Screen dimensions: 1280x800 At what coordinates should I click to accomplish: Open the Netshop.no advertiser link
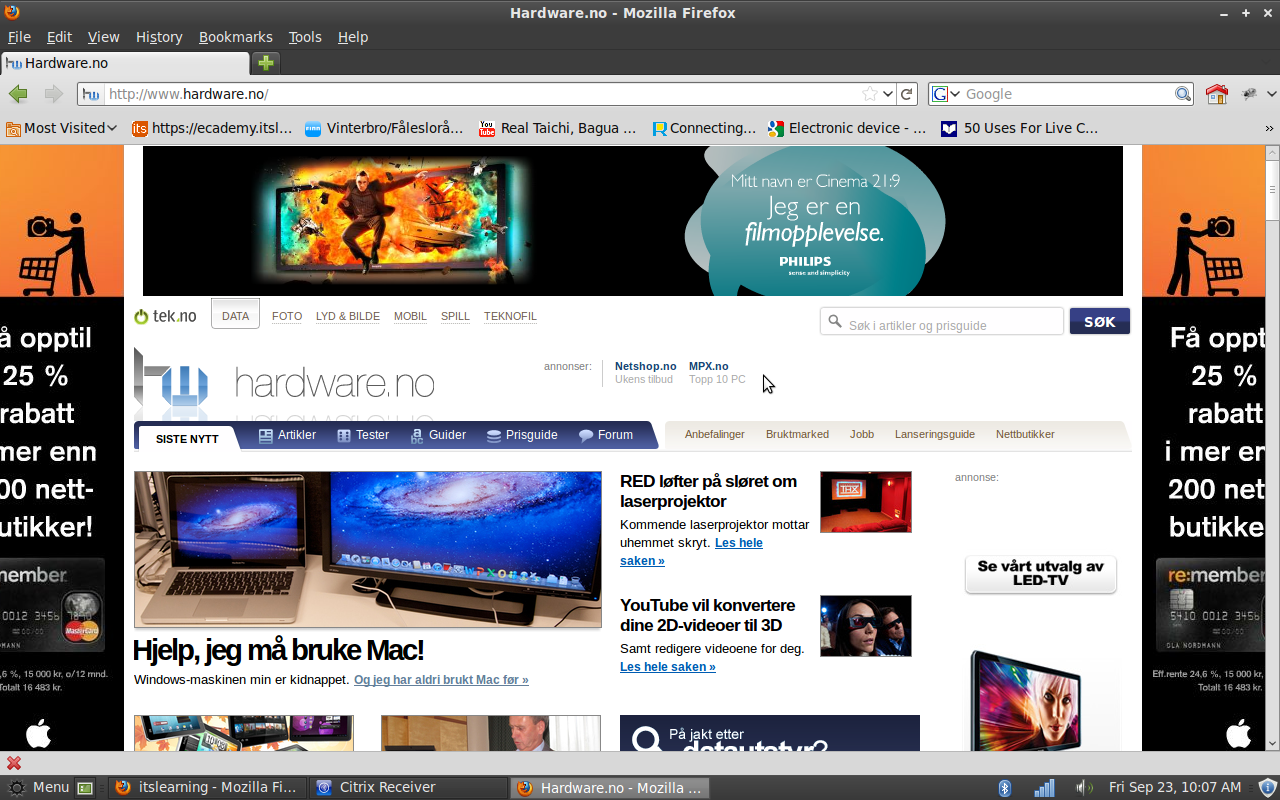pos(645,366)
